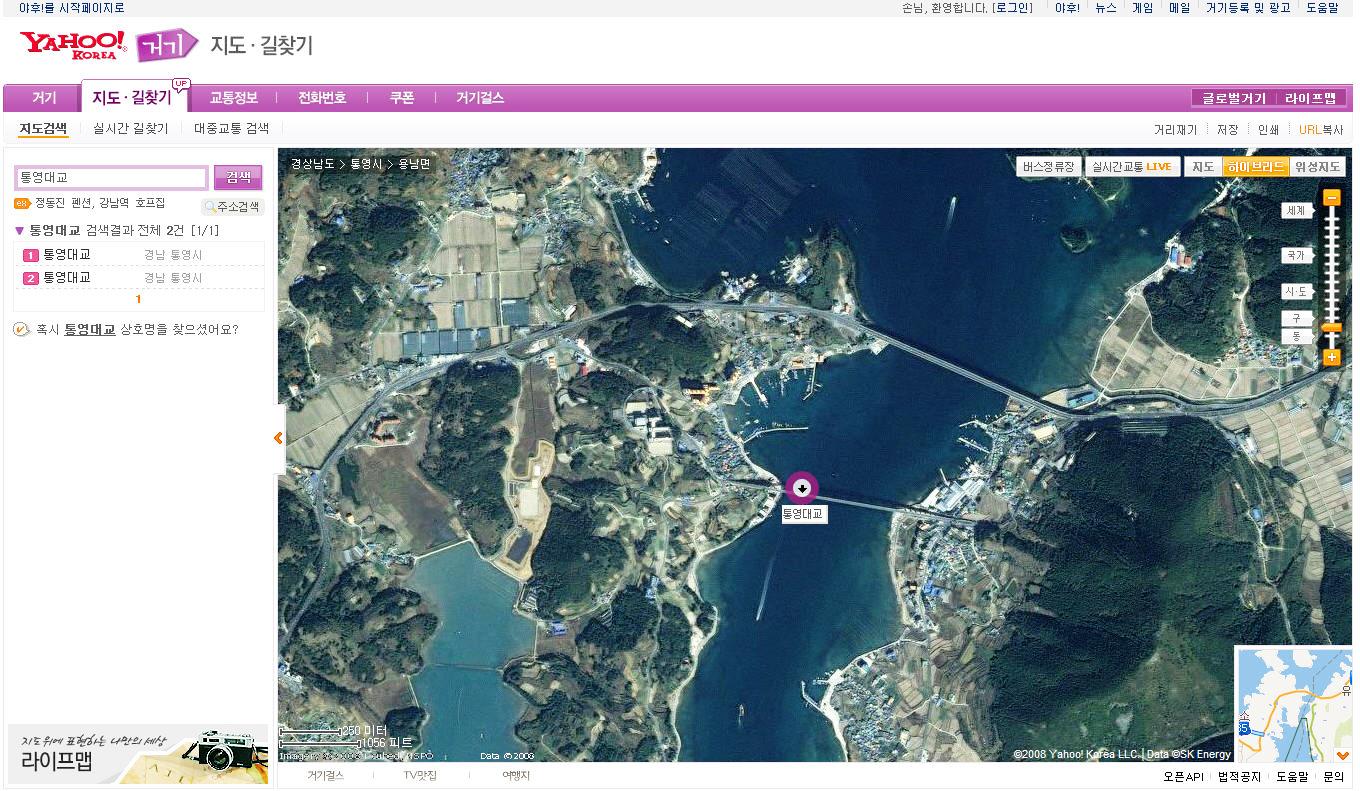Image resolution: width=1360 pixels, height=791 pixels.
Task: Click the 거리재기 distance tool
Action: click(x=1175, y=130)
